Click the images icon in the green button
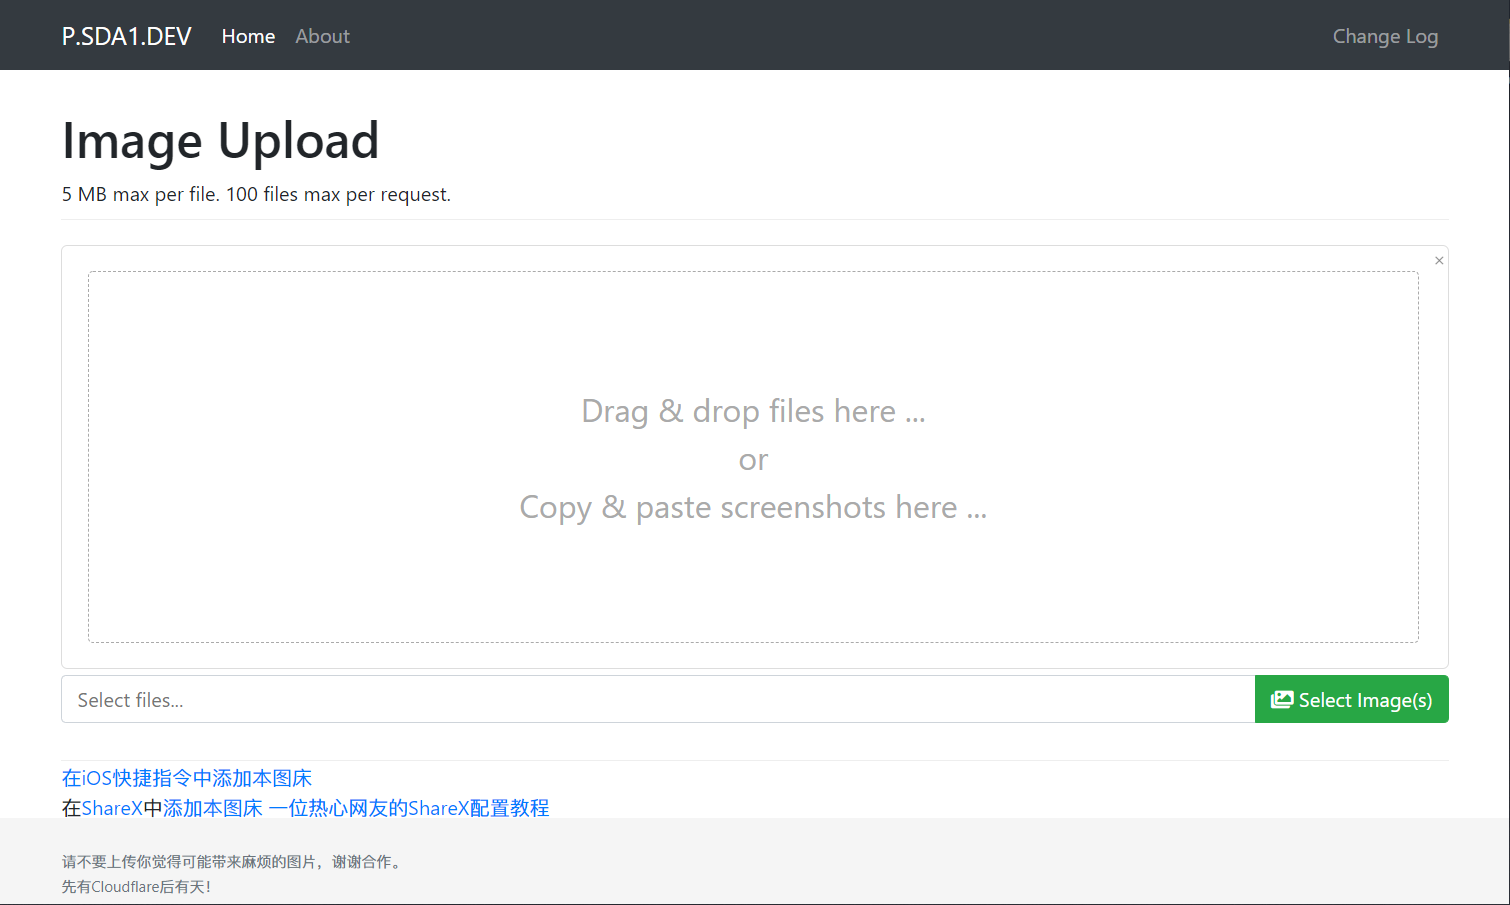1510x905 pixels. click(1281, 700)
